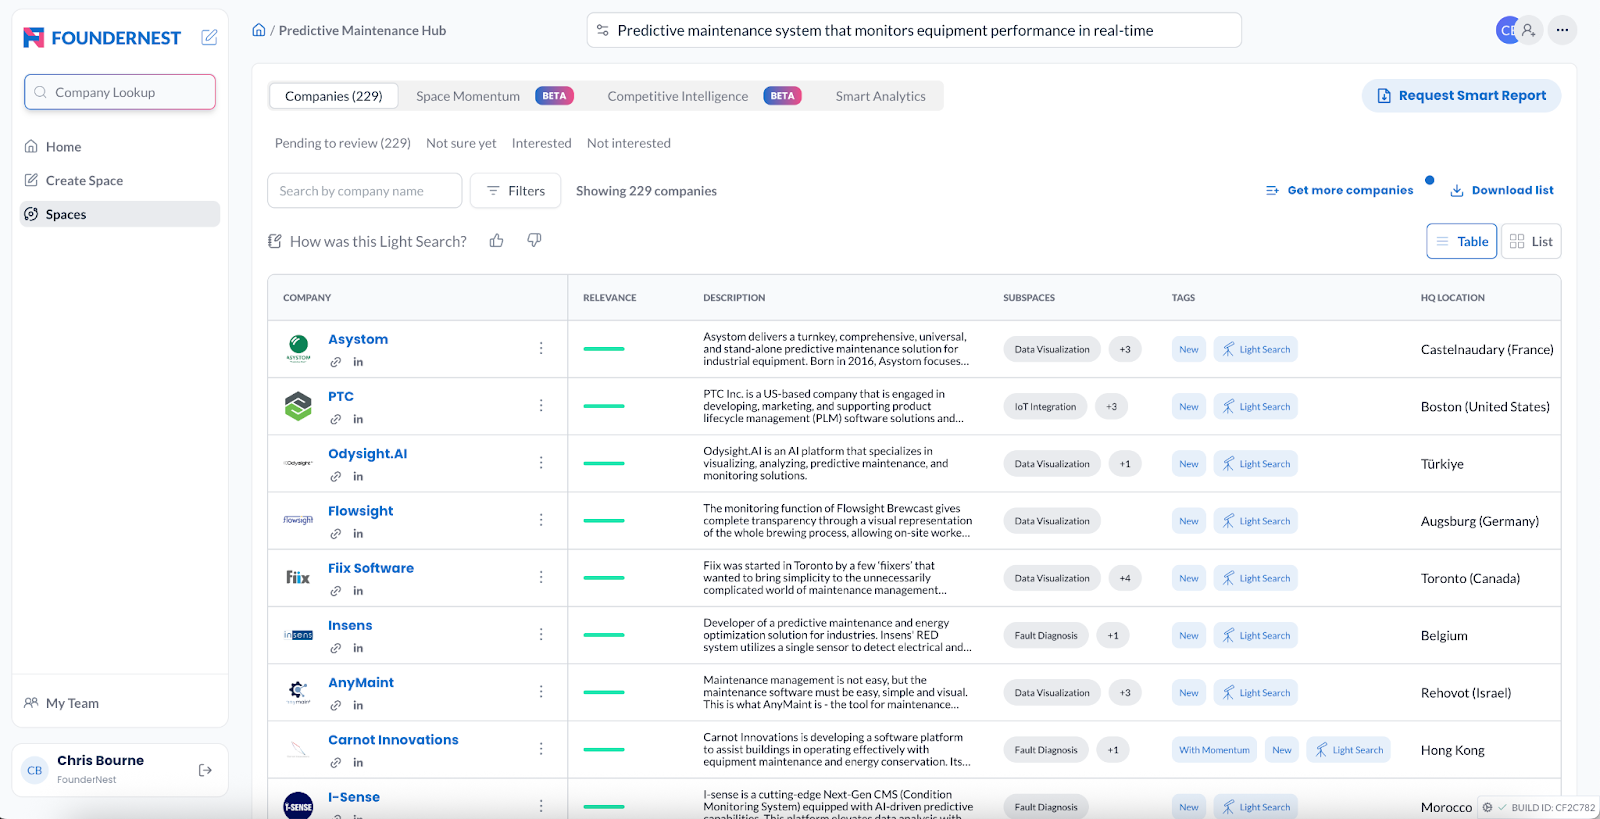Click the edit icon beside FounderNest logo
This screenshot has height=819, width=1600.
click(x=209, y=37)
